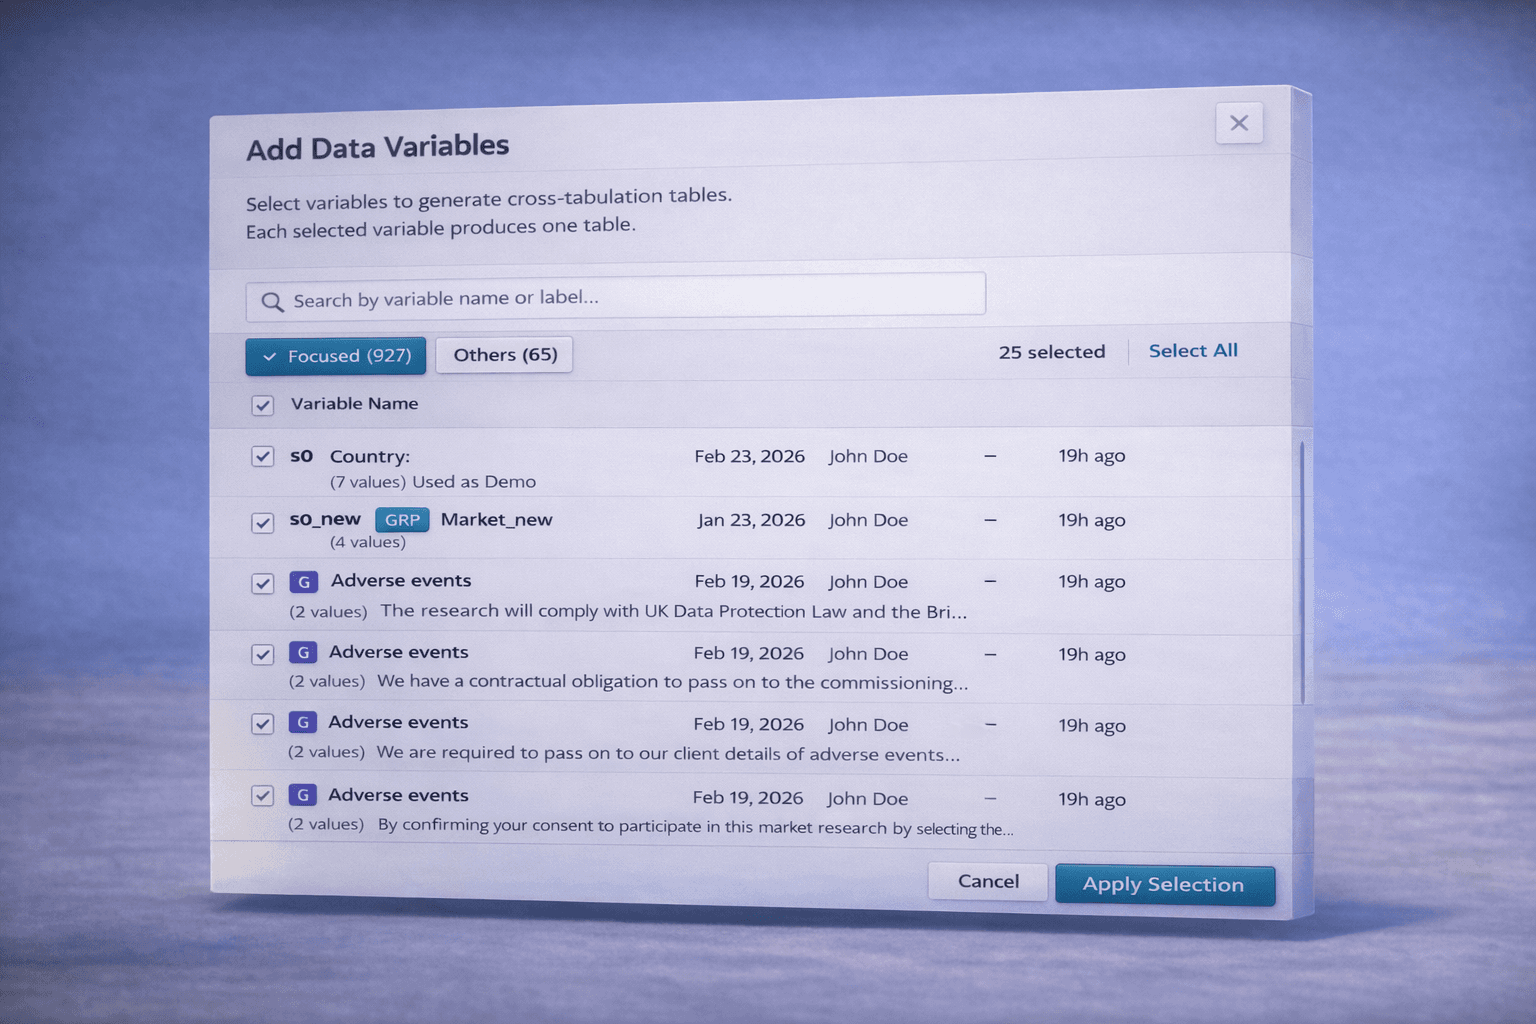Click the G badge on contractual obligation row
This screenshot has width=1536, height=1024.
point(303,653)
